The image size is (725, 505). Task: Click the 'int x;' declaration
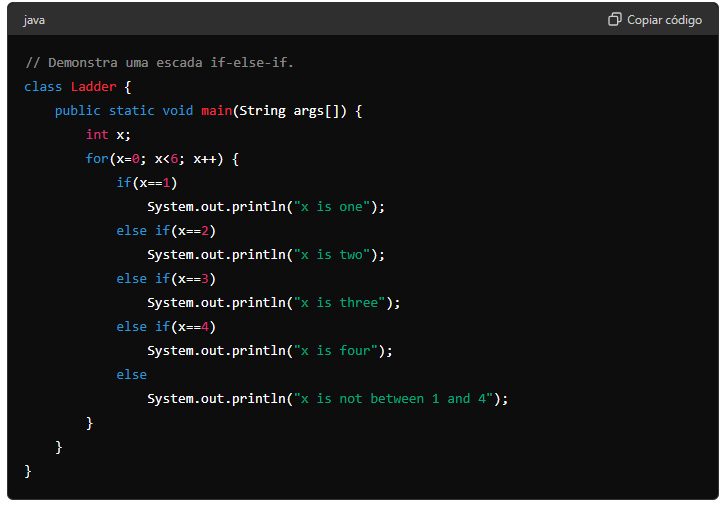point(108,135)
